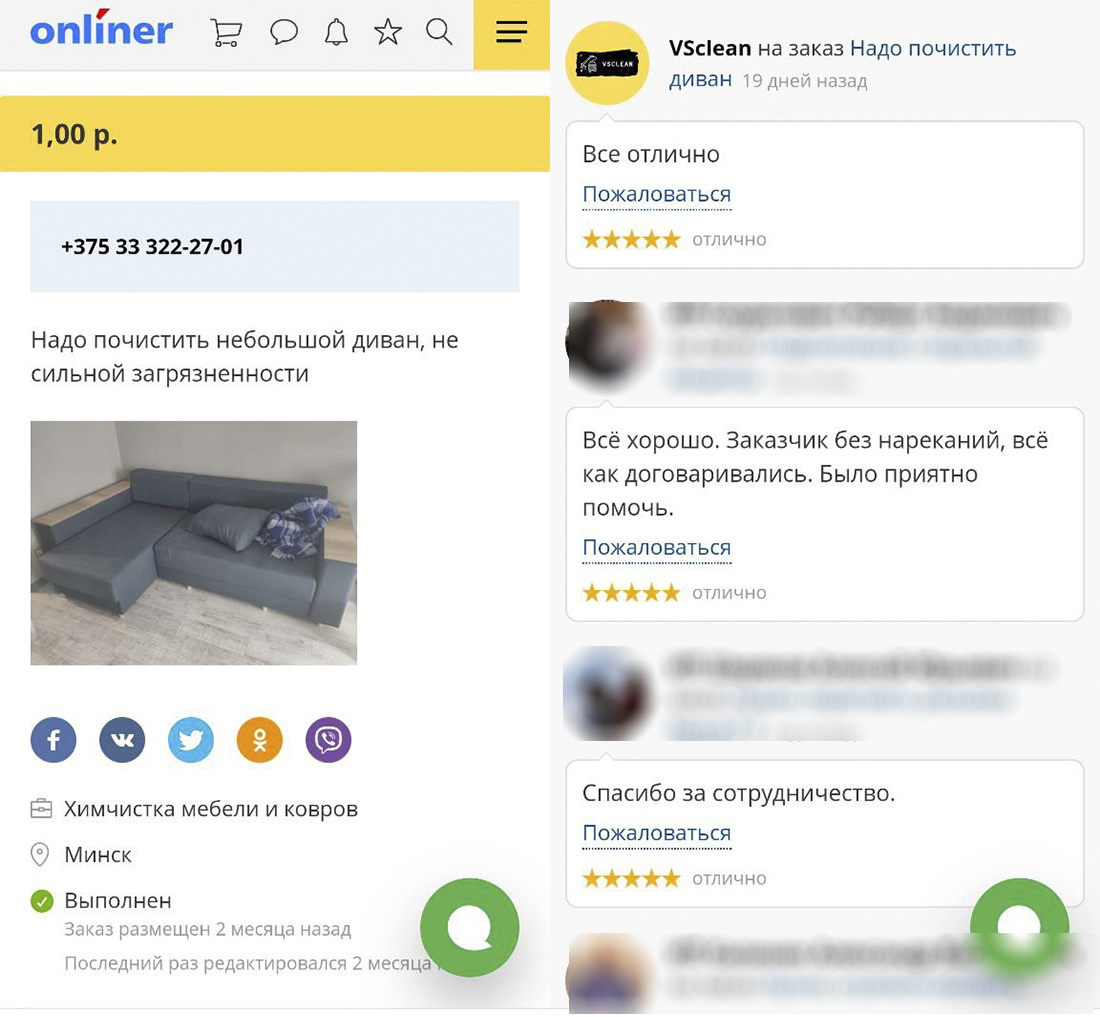1100x1017 pixels.
Task: Open VSclean profile avatar
Action: coord(608,63)
